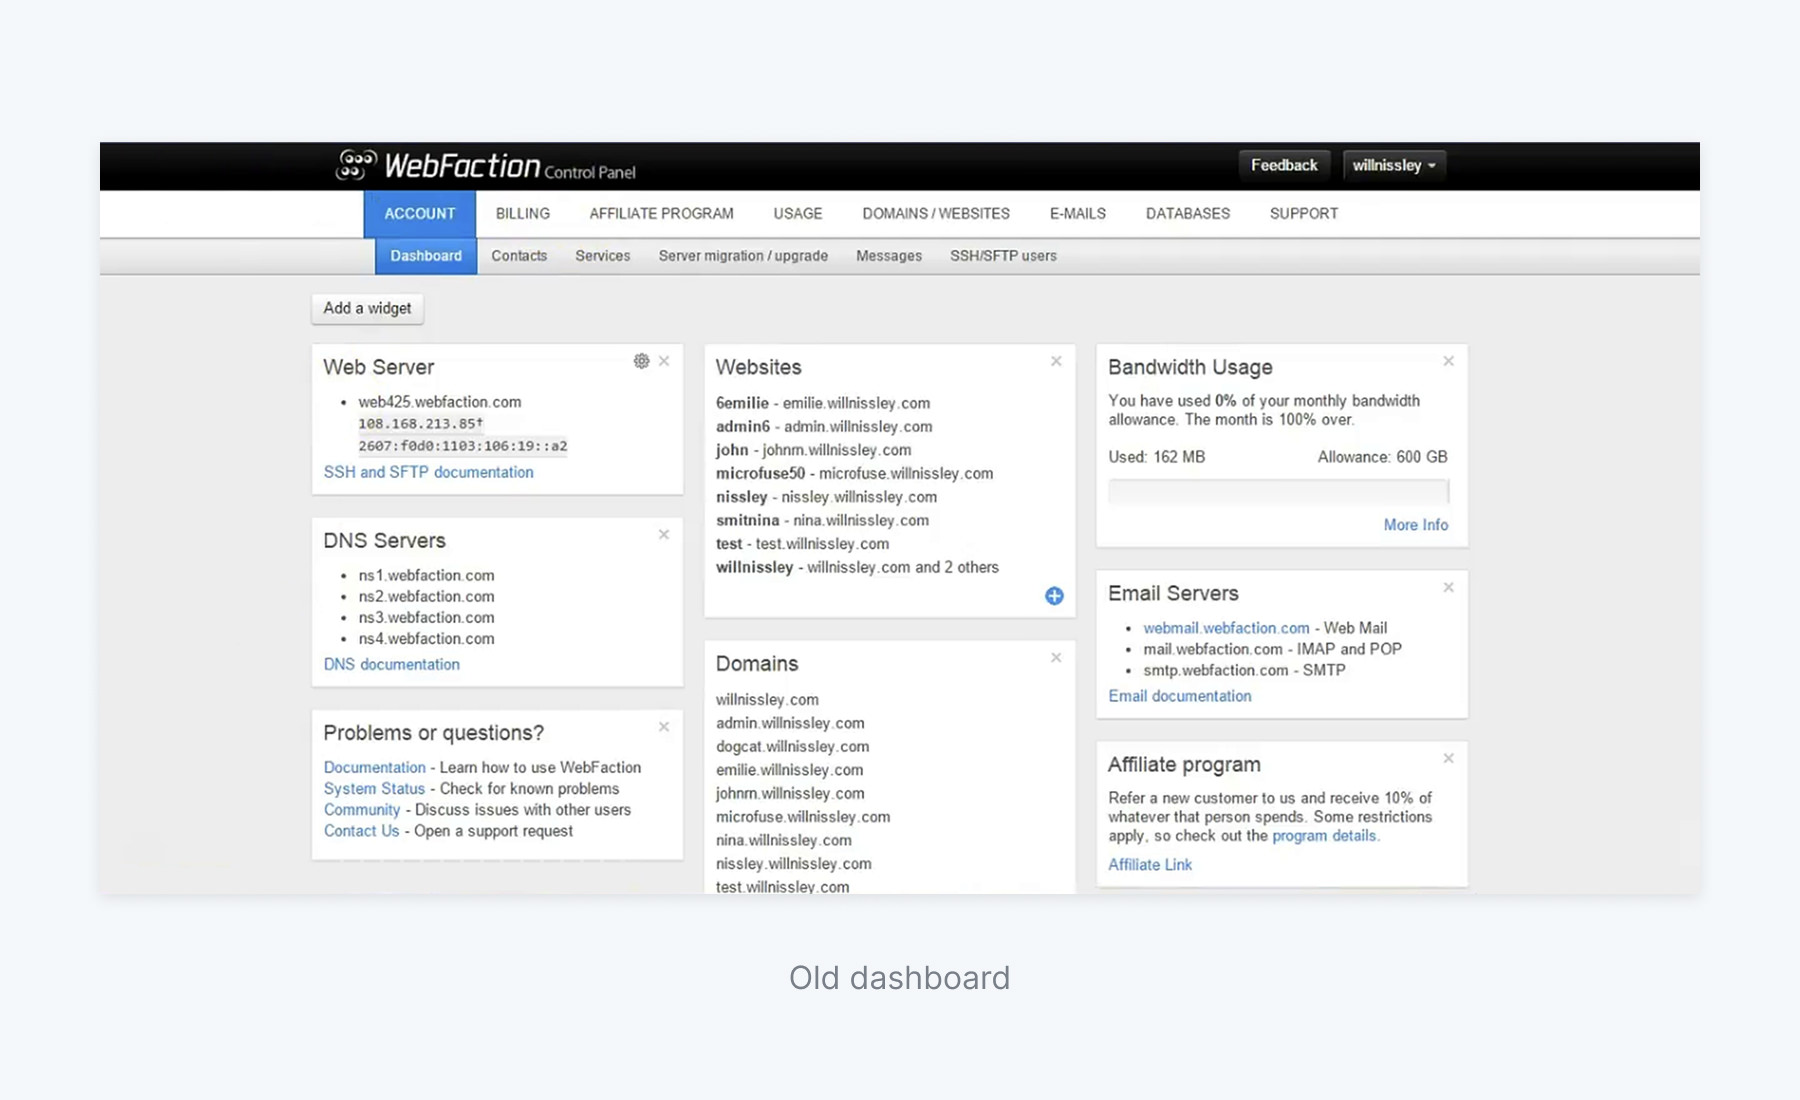Close the Websites widget

pyautogui.click(x=1056, y=361)
